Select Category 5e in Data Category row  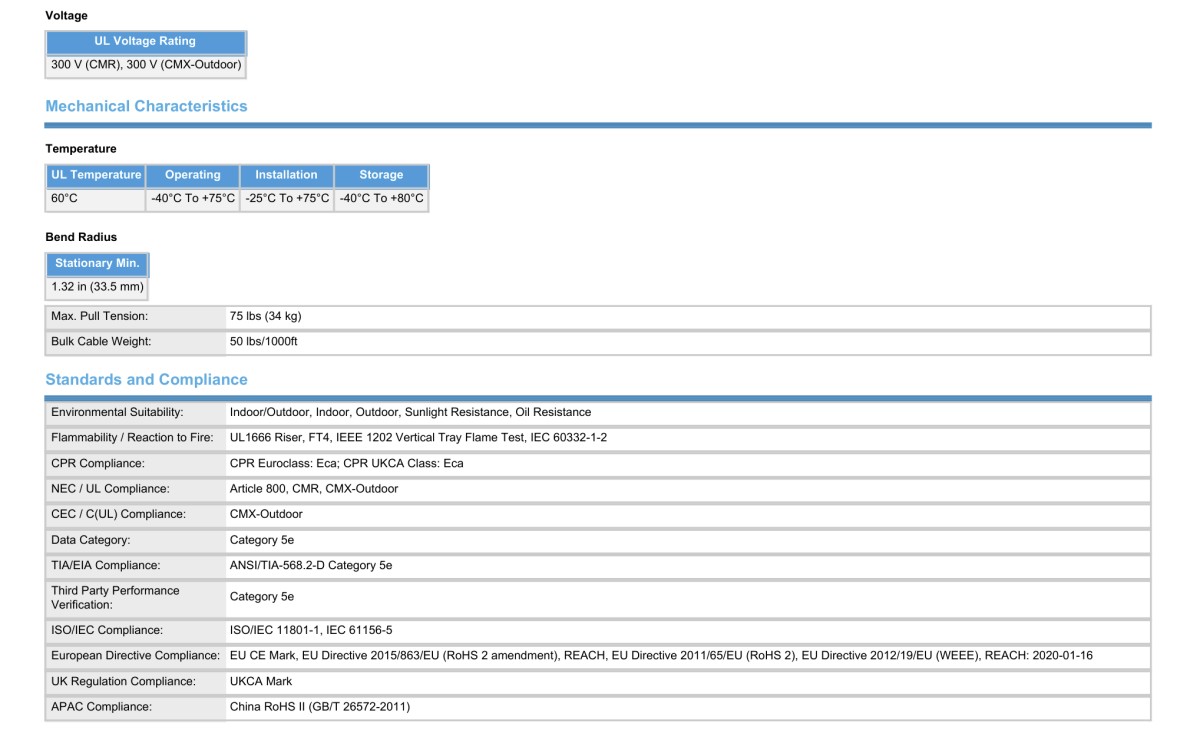[262, 540]
